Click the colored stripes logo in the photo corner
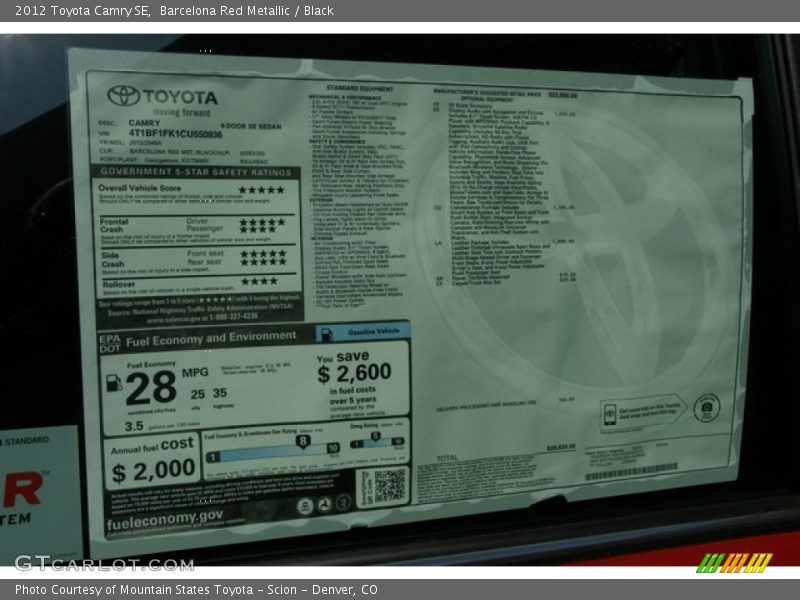 [734, 563]
